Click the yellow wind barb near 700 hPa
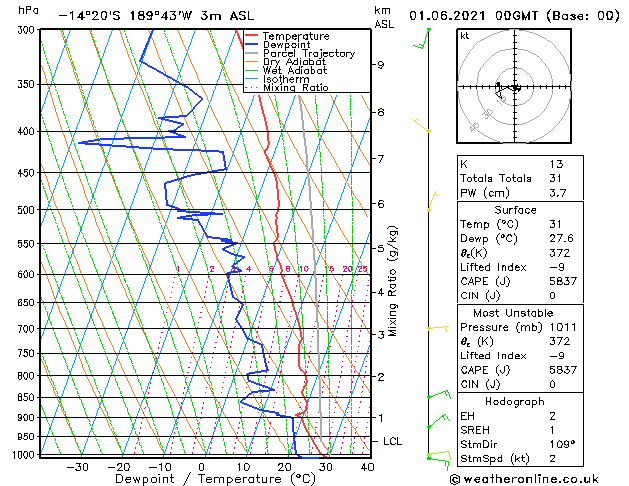 434,328
